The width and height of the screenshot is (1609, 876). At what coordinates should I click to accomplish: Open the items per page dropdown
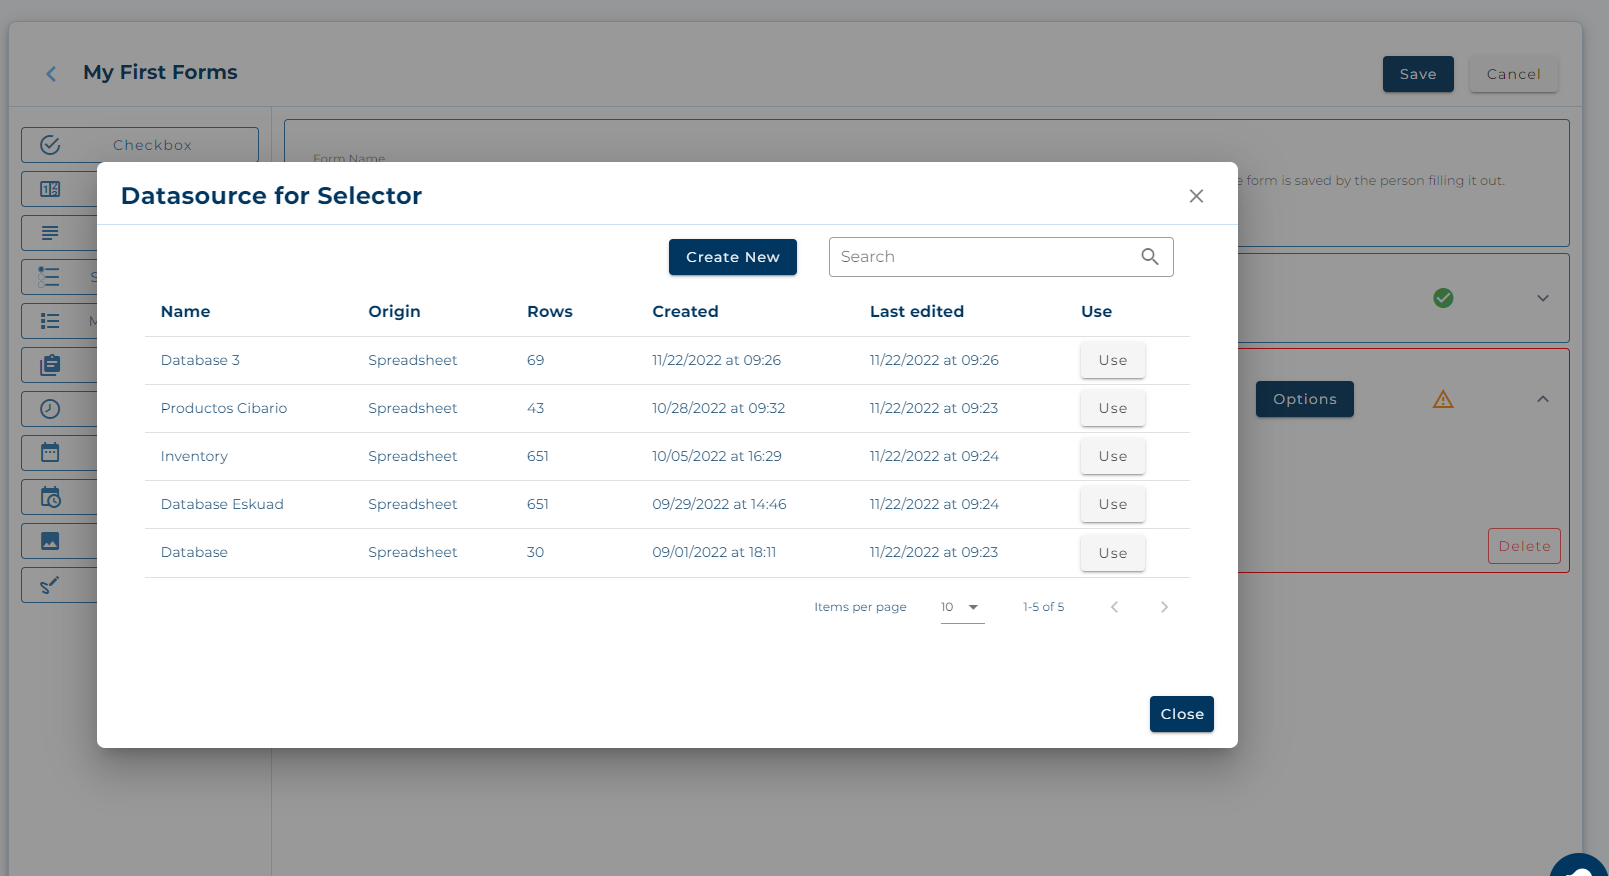coord(962,607)
